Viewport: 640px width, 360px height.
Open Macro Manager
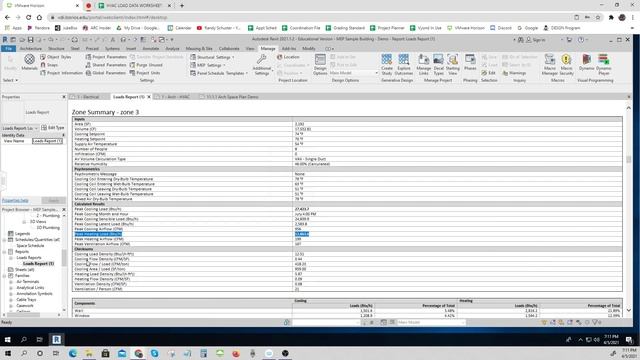click(550, 64)
